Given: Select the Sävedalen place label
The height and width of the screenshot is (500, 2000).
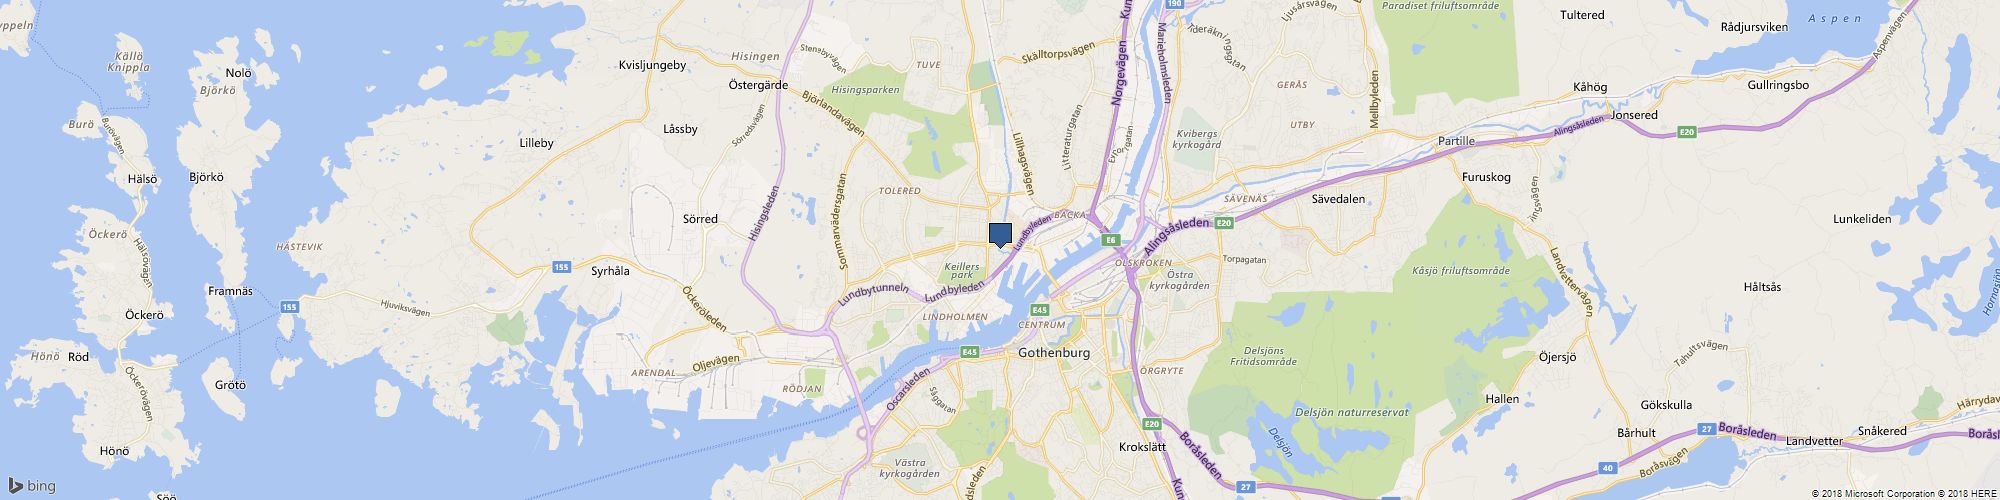Looking at the screenshot, I should point(1338,198).
